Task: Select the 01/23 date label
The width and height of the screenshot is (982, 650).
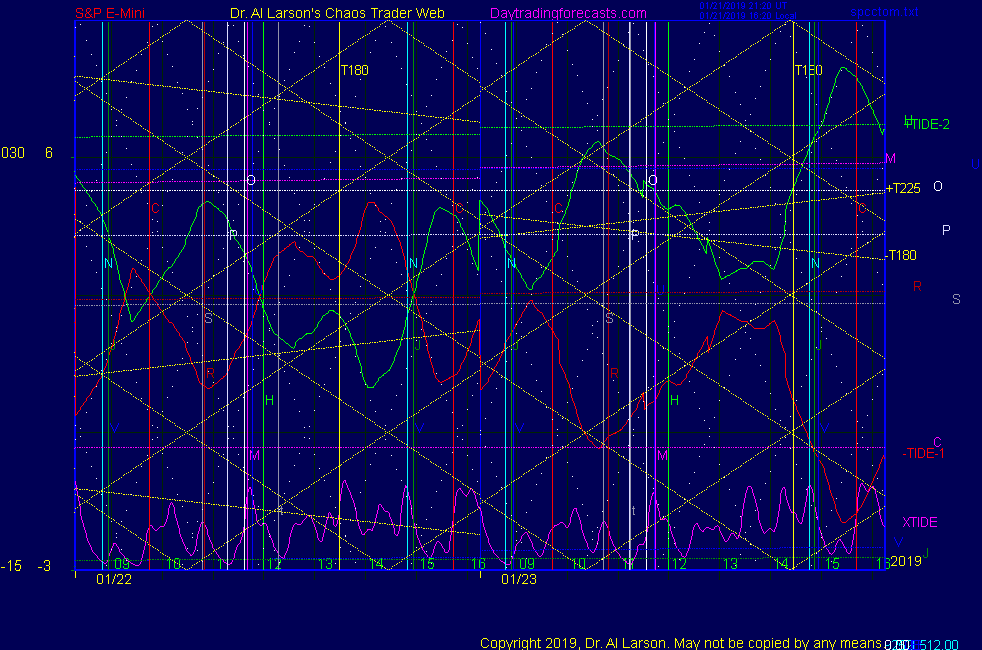Action: coord(519,578)
